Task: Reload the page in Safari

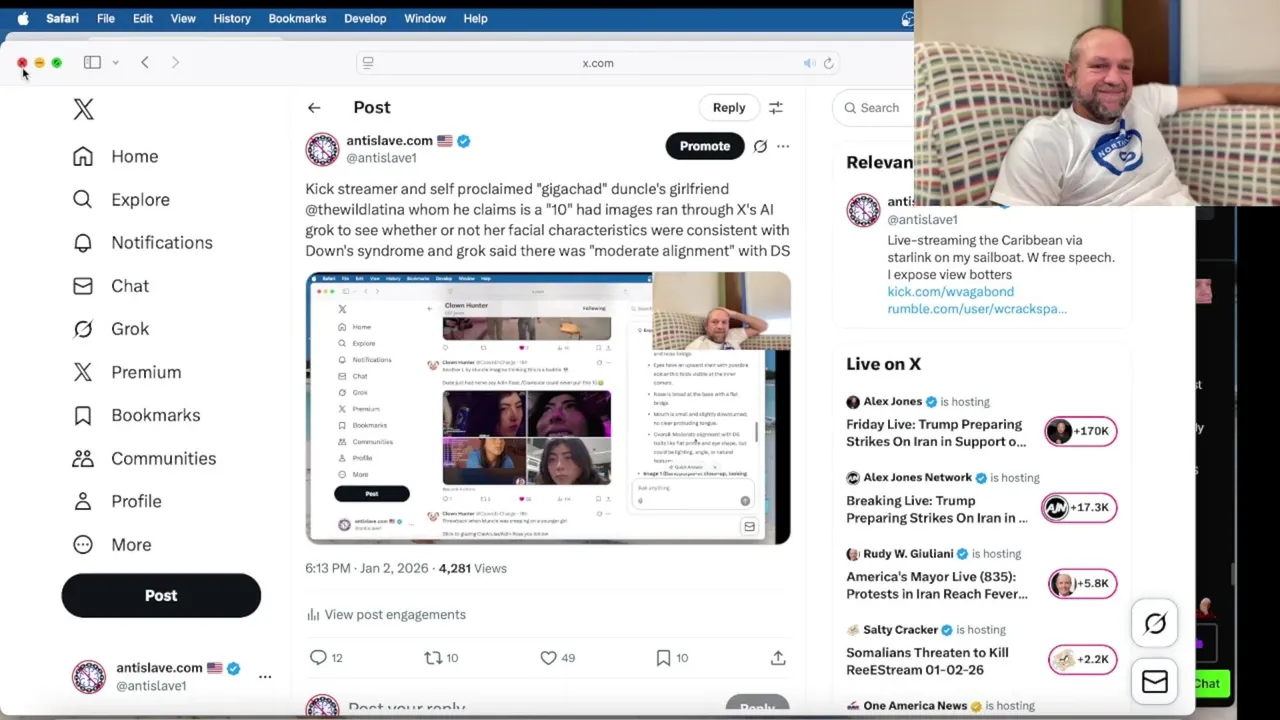Action: [x=828, y=63]
